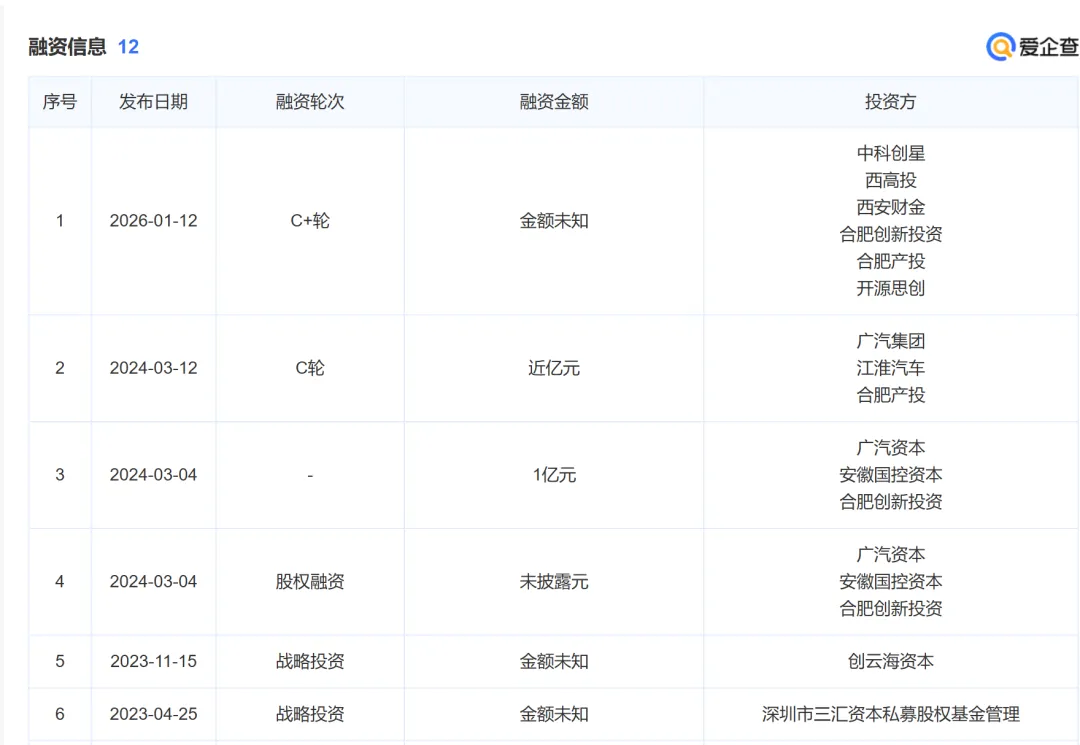Select the 未披露元 amount cell
Viewport: 1080px width, 745px height.
554,582
